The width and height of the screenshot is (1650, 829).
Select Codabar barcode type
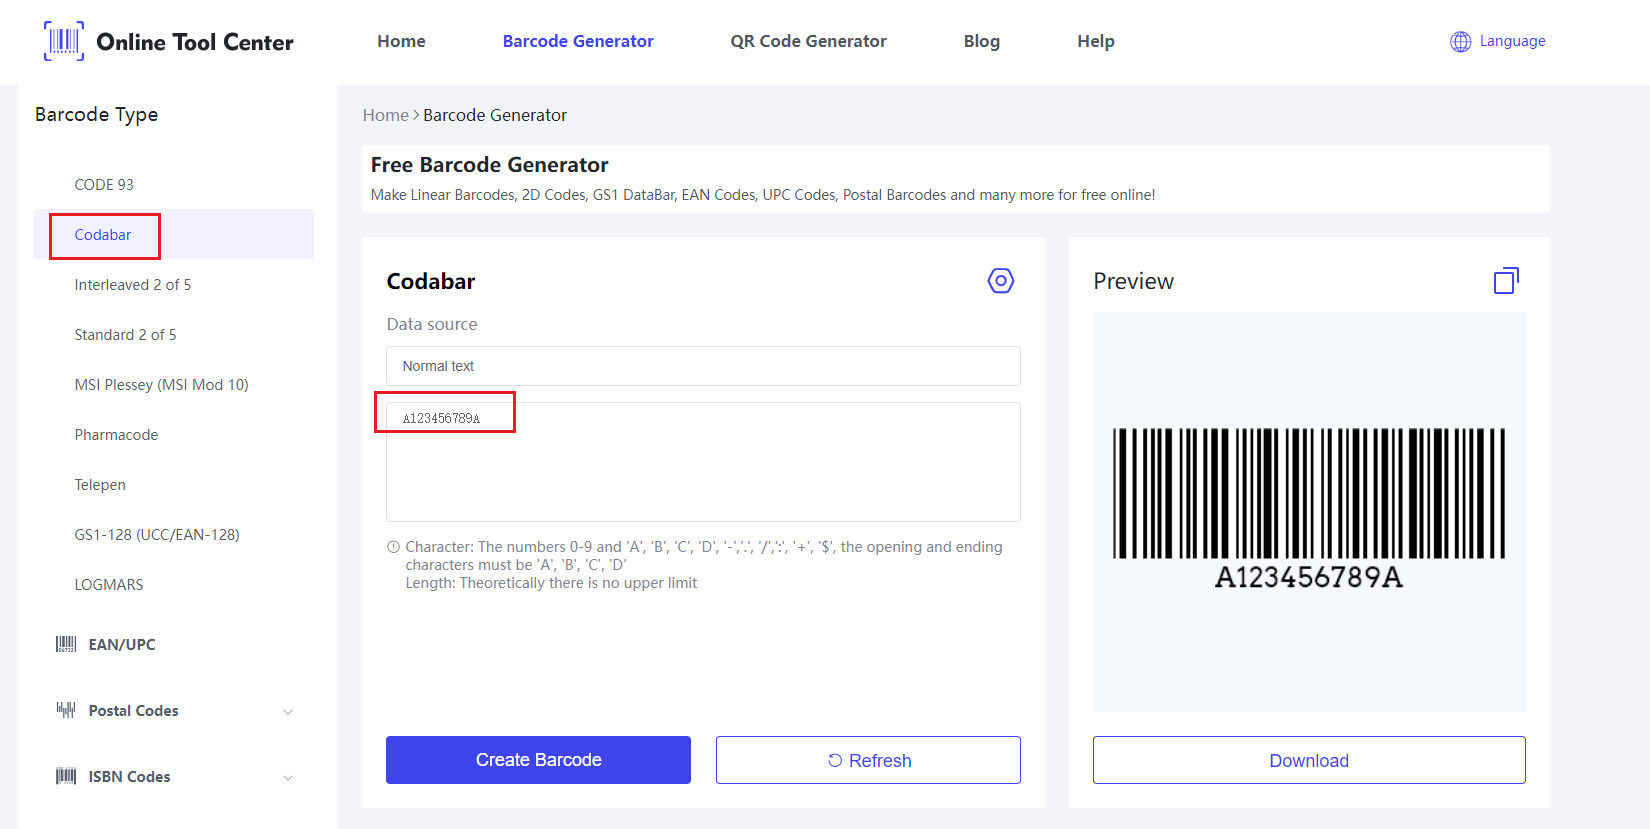[x=174, y=234]
